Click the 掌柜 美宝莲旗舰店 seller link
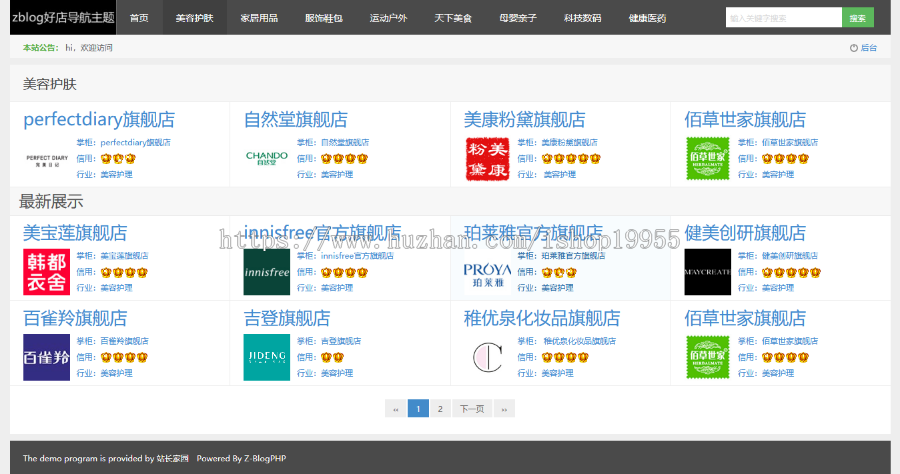The image size is (900, 474). click(x=125, y=256)
